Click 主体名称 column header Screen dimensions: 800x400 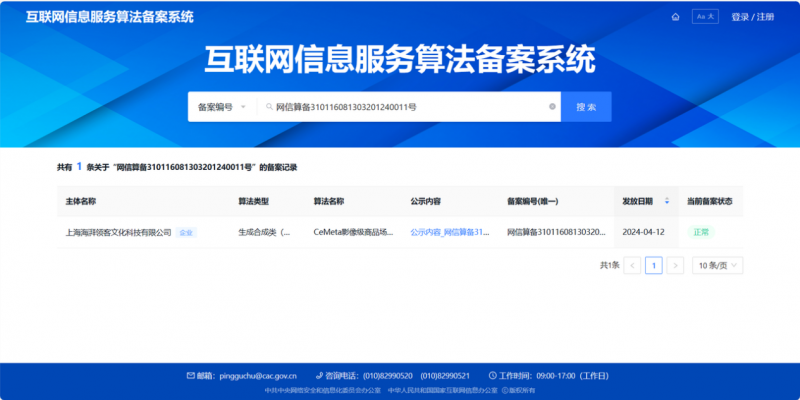(81, 202)
